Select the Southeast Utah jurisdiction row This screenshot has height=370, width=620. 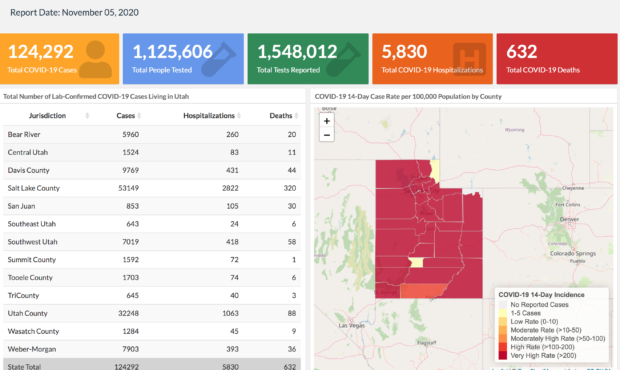coord(152,224)
